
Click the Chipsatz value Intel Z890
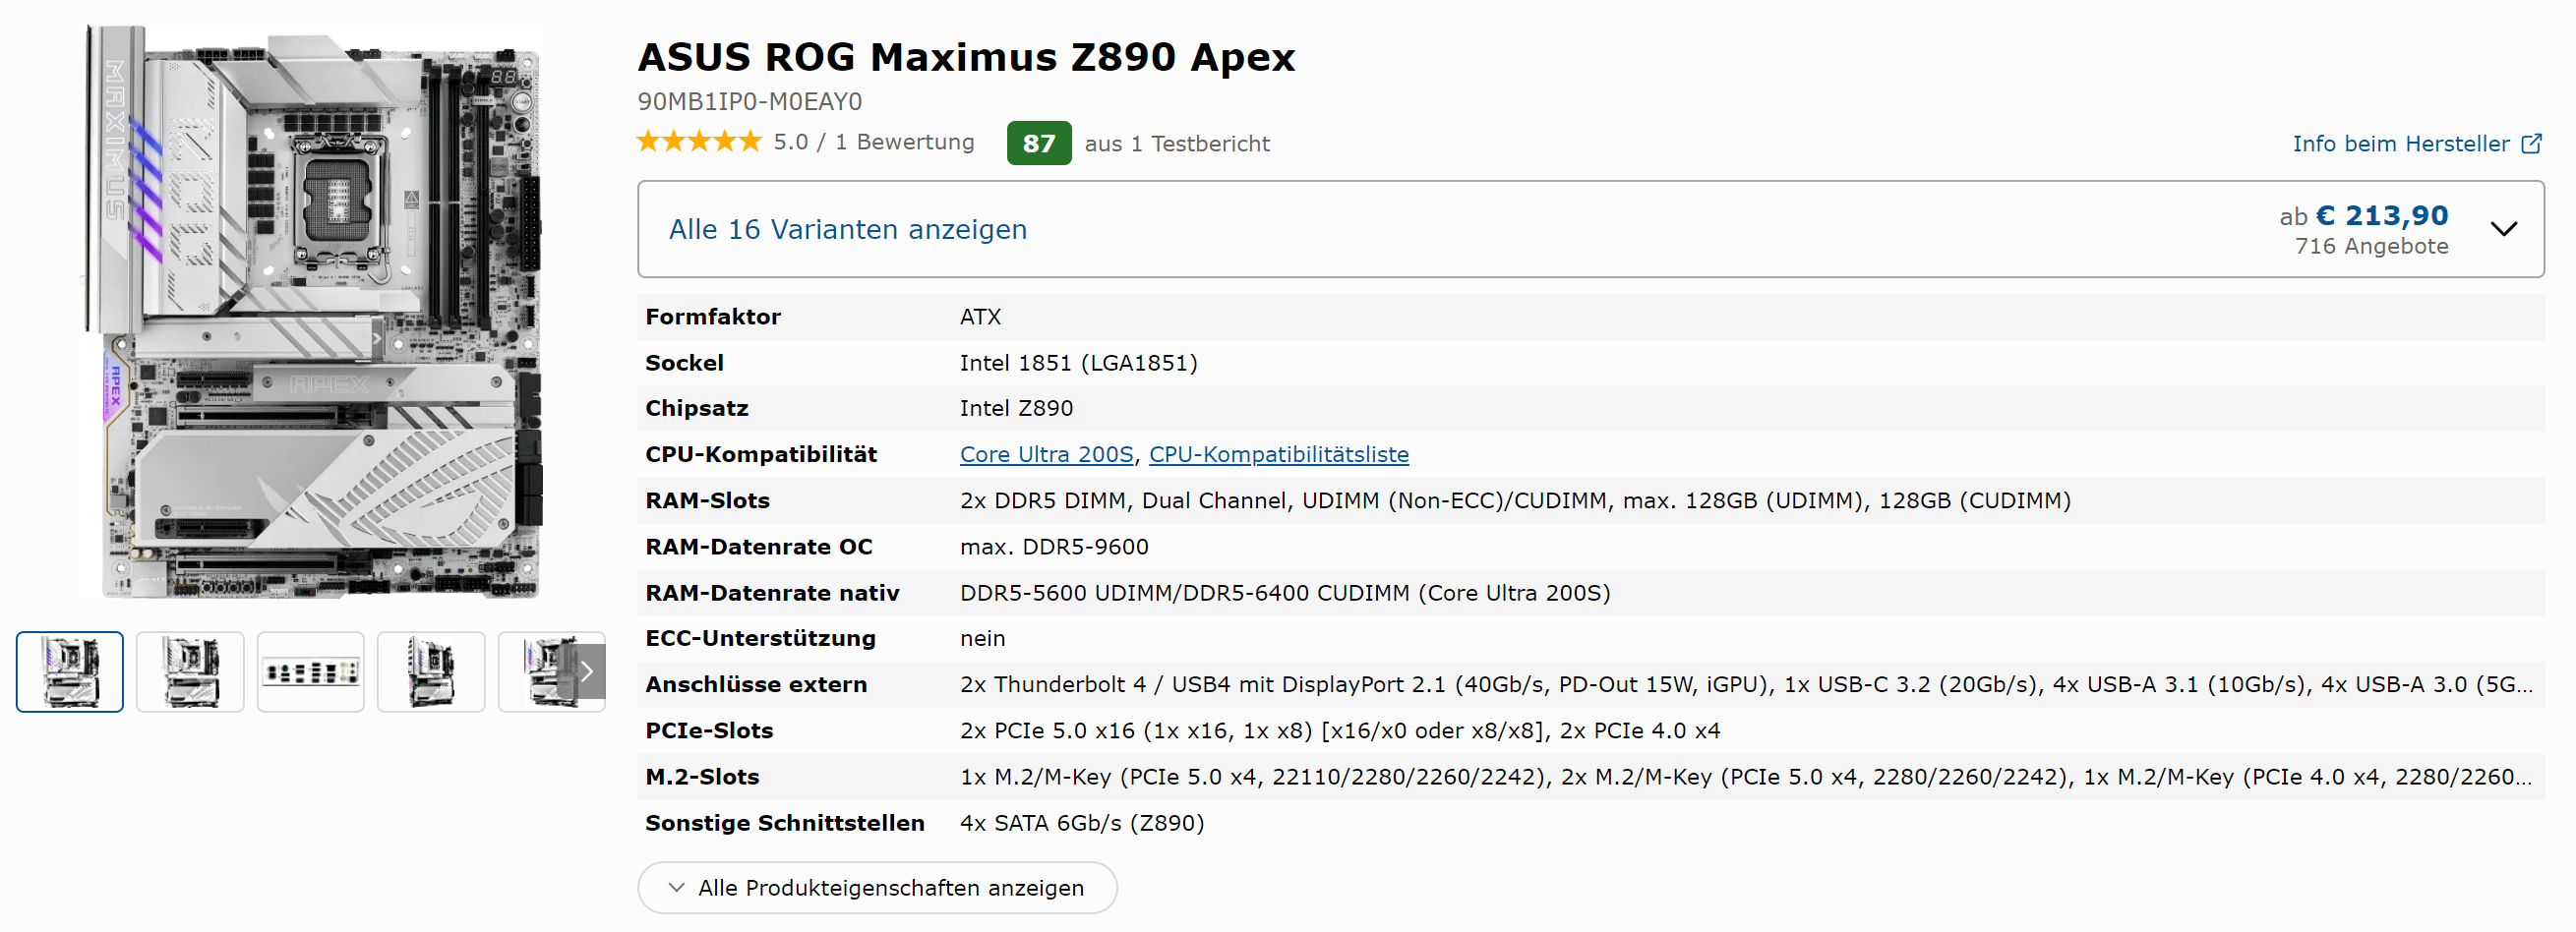click(x=1016, y=408)
